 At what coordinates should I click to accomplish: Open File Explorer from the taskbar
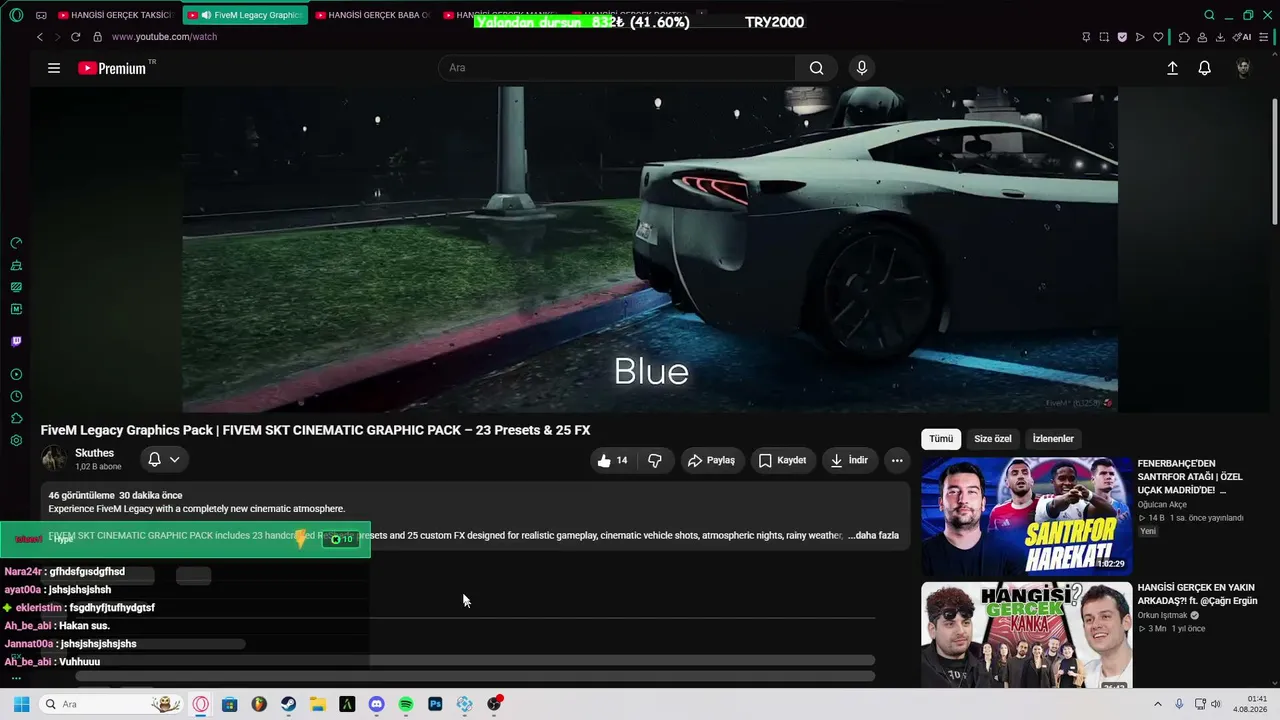pos(317,704)
